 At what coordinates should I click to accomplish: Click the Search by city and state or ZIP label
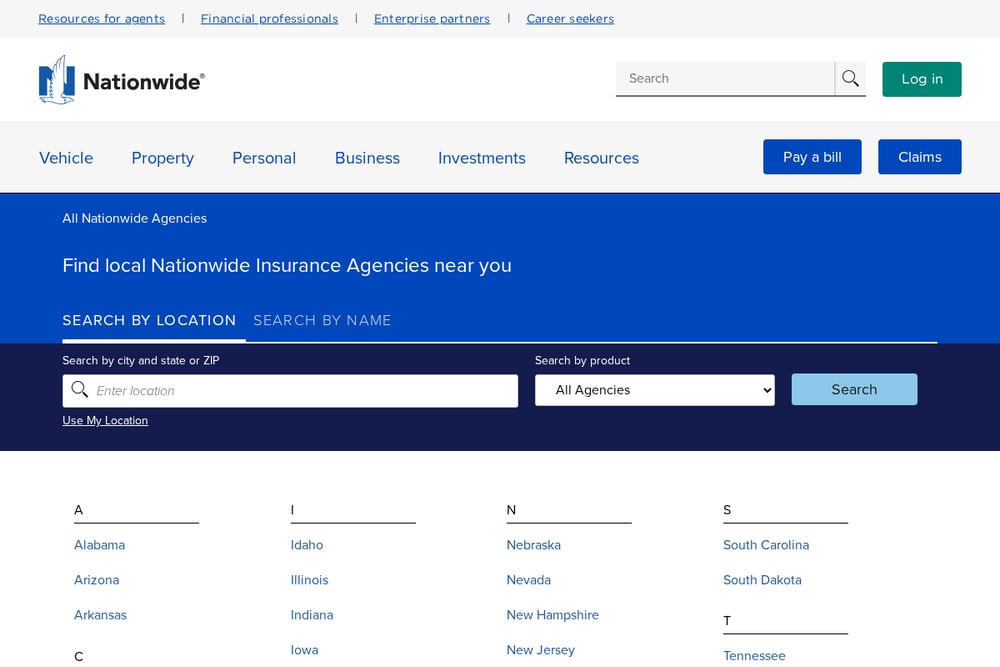[x=141, y=360]
